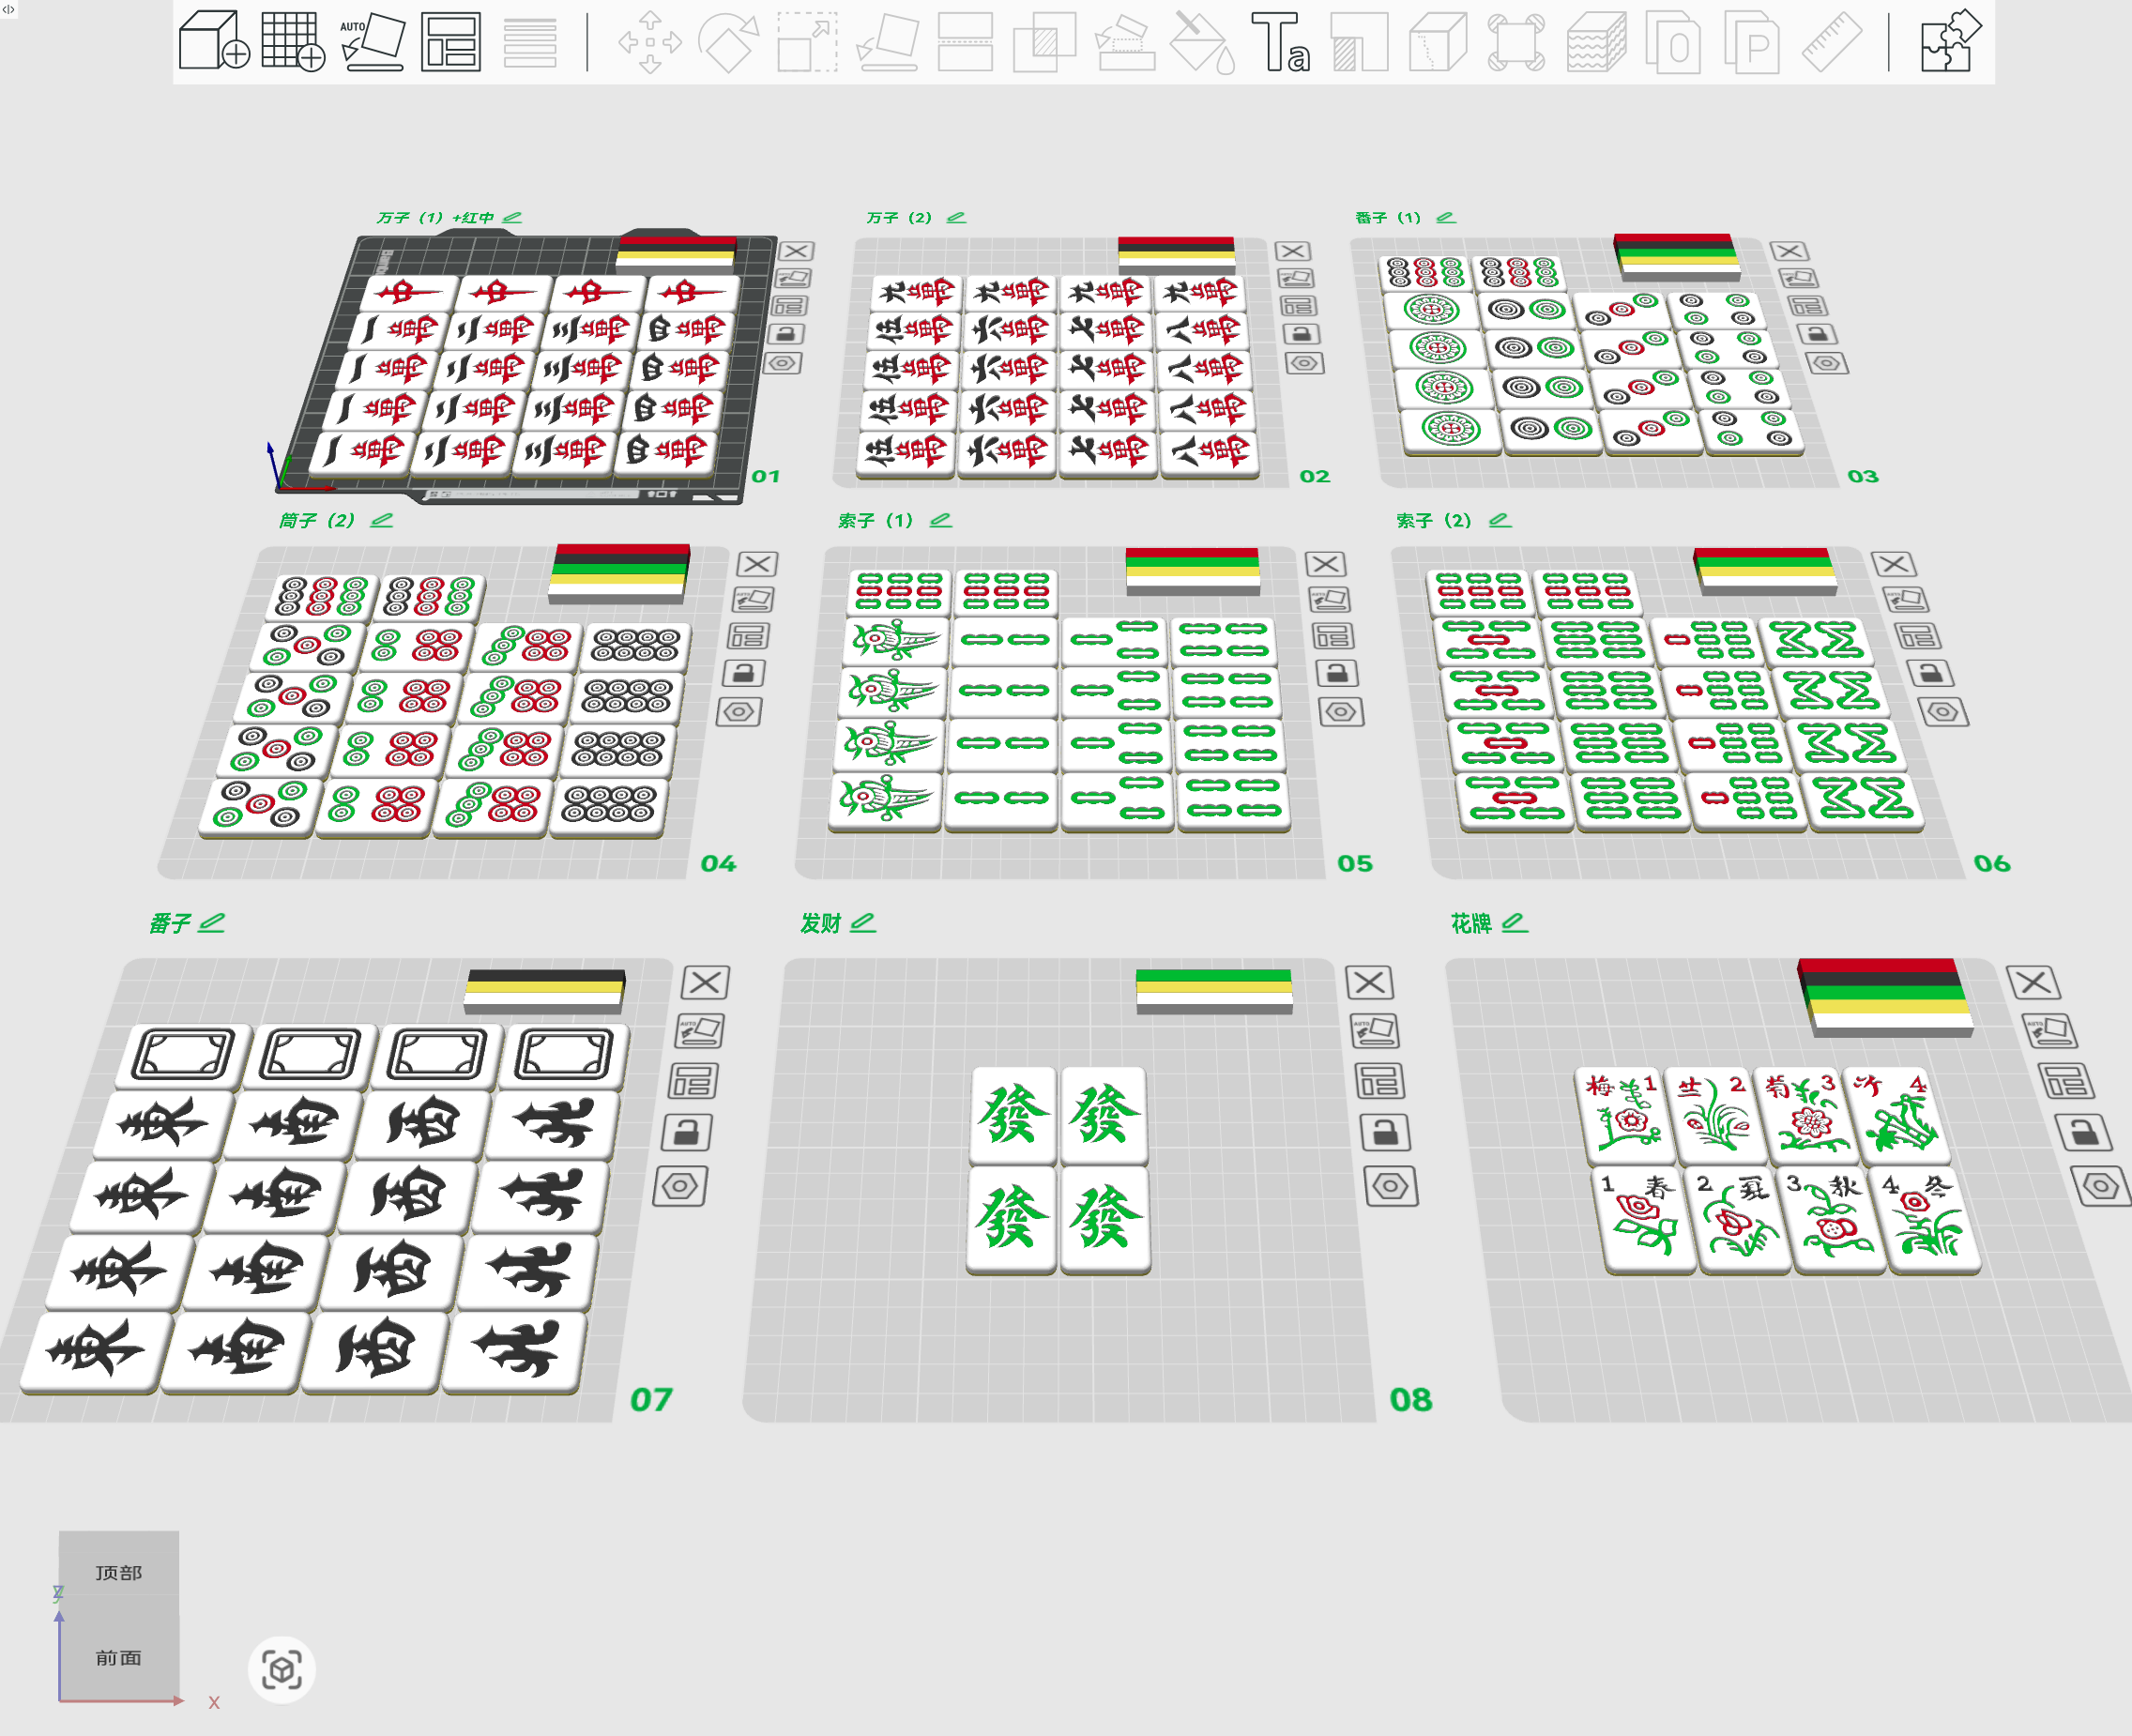Screen dimensions: 2132x1736
Task: Select the Lay on face tool
Action: click(888, 42)
